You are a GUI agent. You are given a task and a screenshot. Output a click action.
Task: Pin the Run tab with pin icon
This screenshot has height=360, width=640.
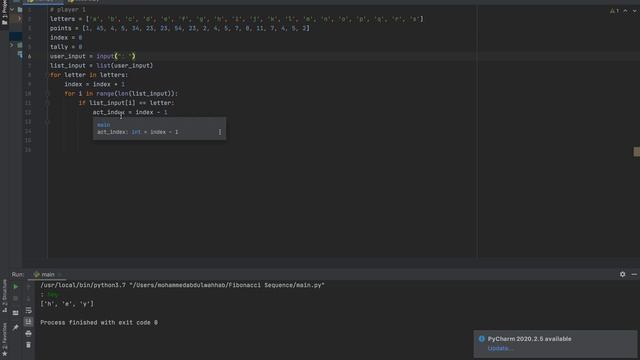coord(16,327)
